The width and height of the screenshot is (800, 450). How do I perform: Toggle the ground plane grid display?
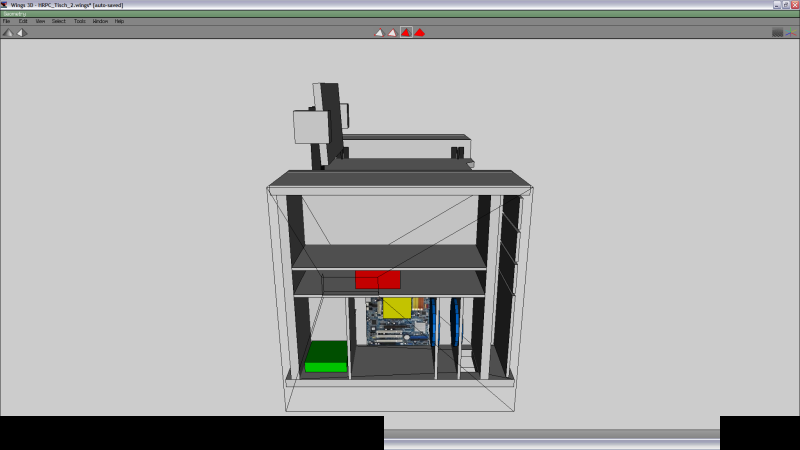pyautogui.click(x=777, y=32)
